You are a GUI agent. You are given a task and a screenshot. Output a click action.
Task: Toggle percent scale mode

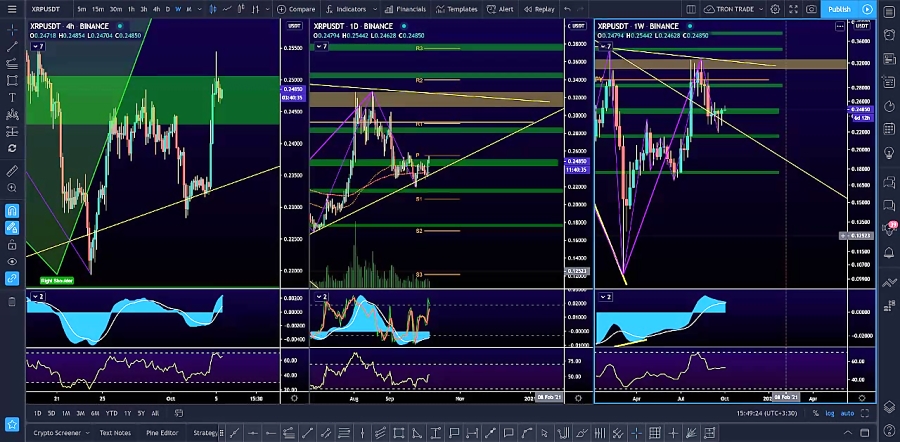coord(818,413)
